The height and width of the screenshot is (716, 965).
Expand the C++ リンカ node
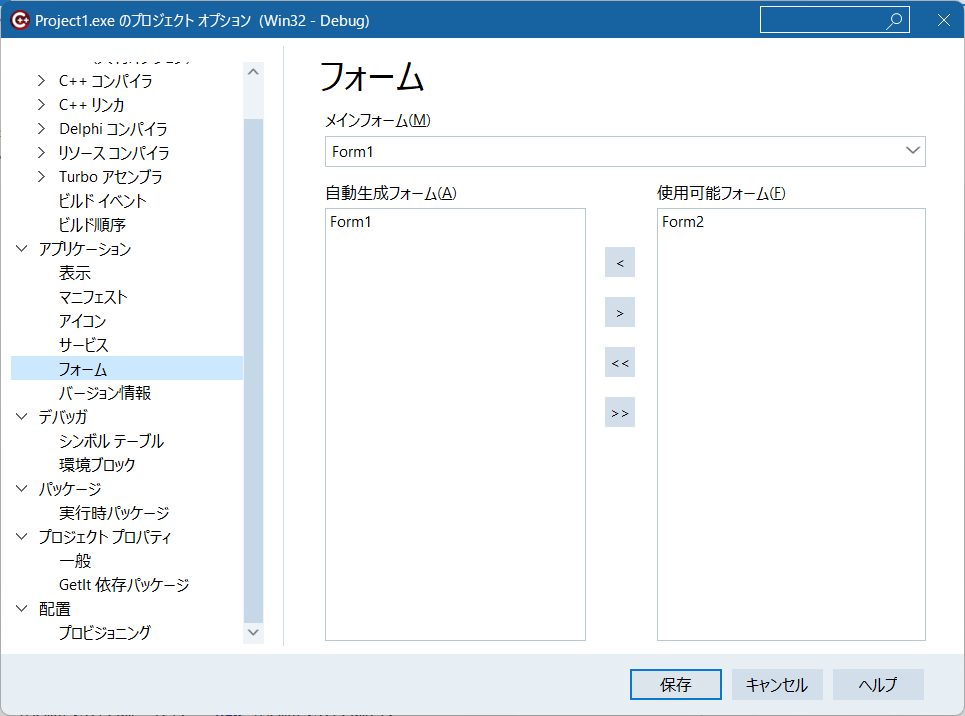coord(41,105)
